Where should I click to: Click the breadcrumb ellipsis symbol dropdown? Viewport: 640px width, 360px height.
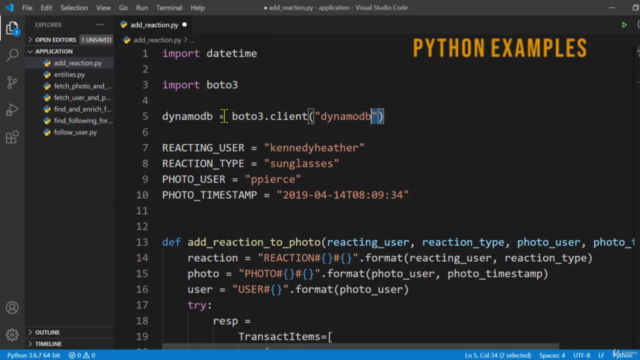pyautogui.click(x=192, y=40)
